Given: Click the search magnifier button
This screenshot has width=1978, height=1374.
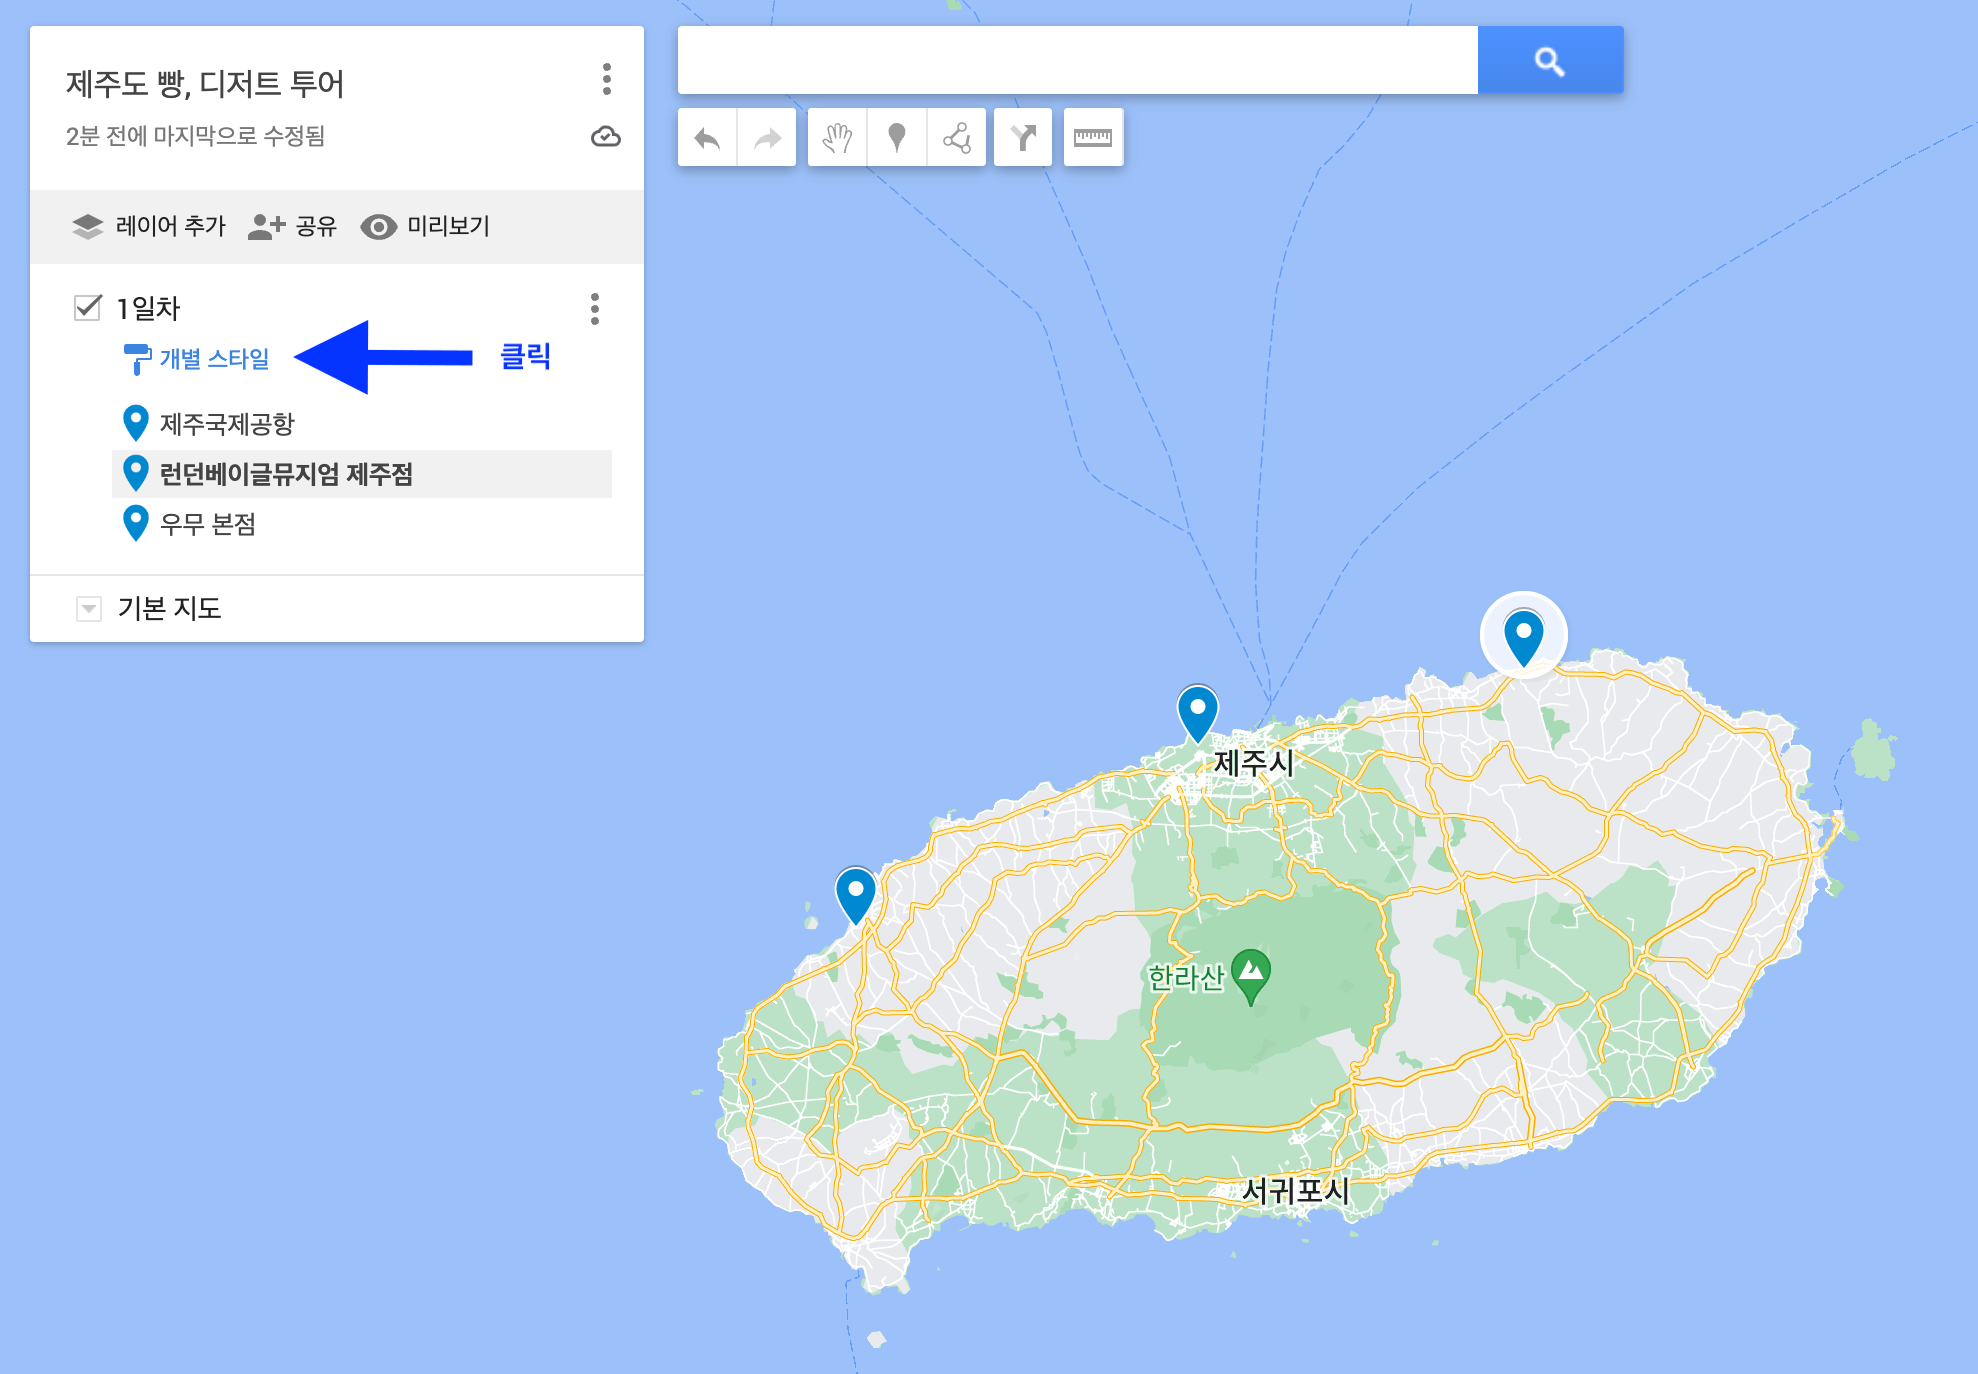Looking at the screenshot, I should [1550, 60].
